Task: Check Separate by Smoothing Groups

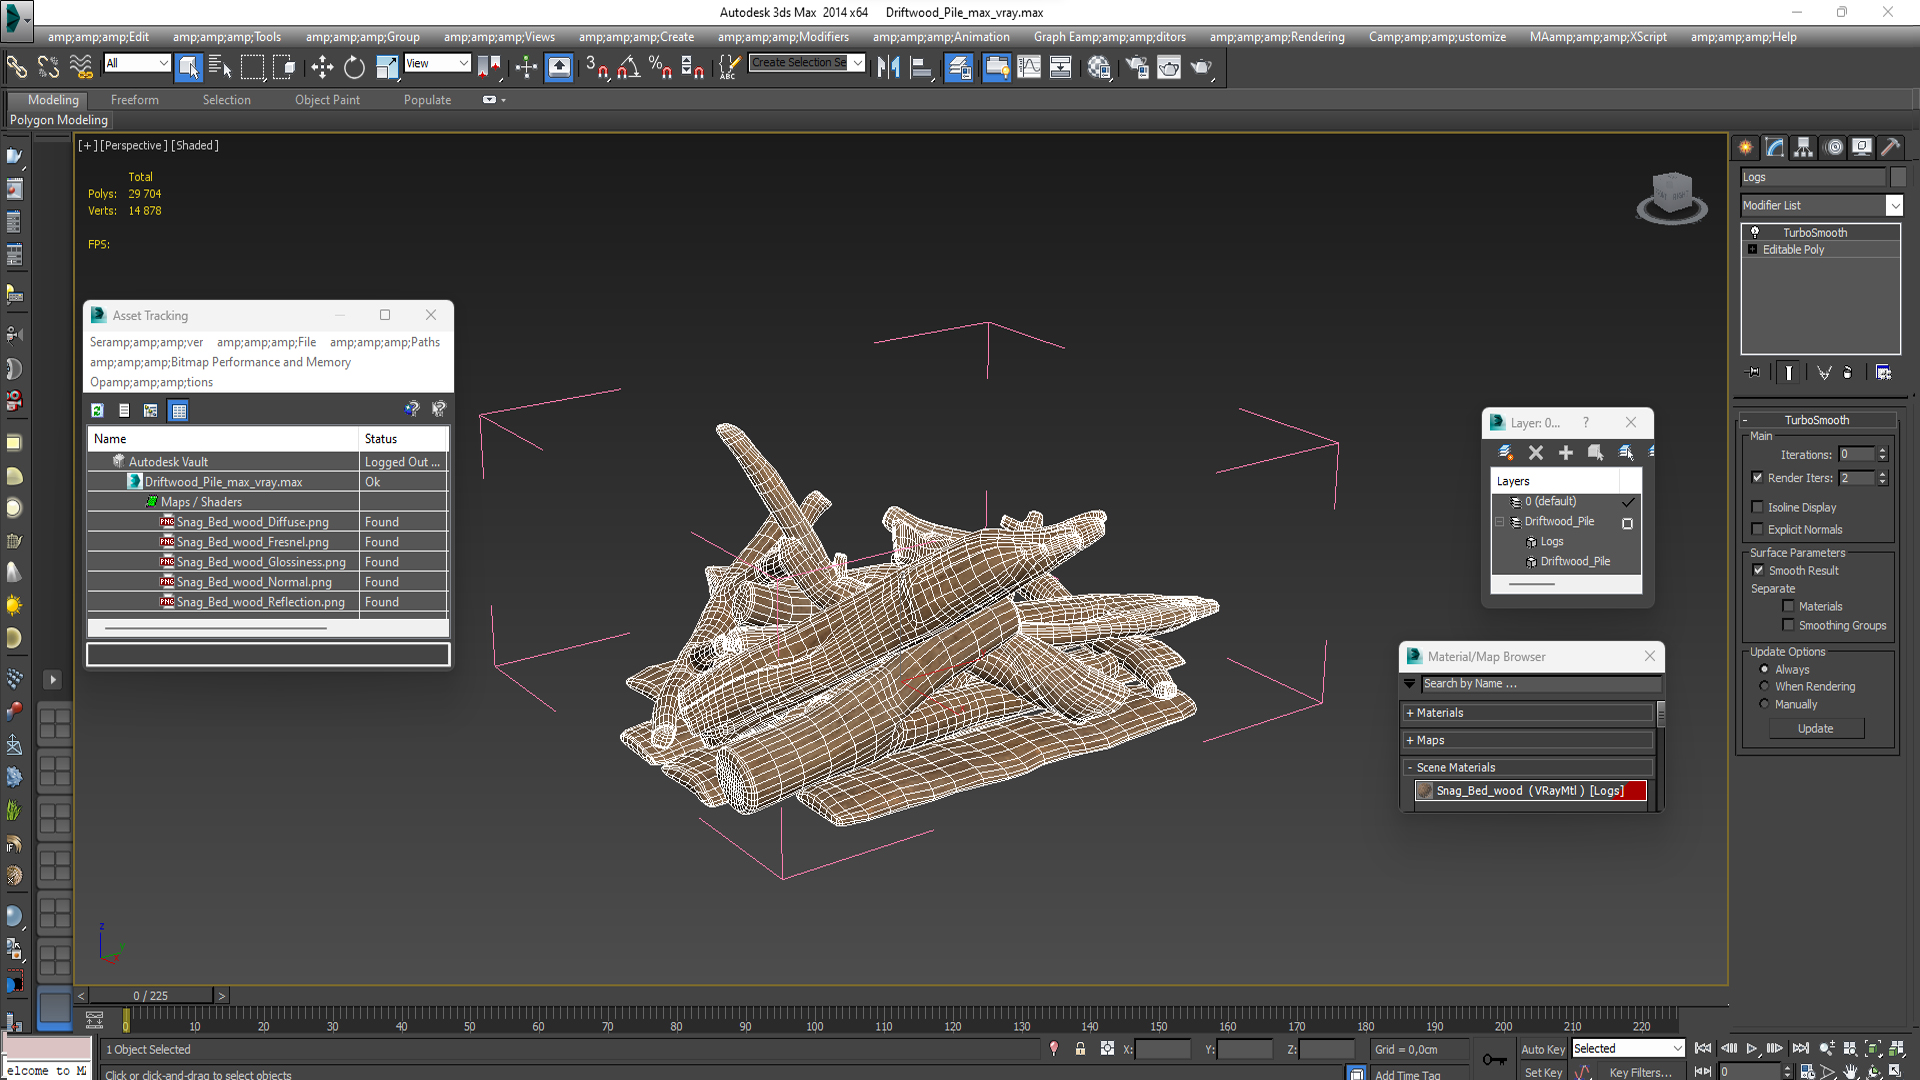Action: coord(1788,625)
